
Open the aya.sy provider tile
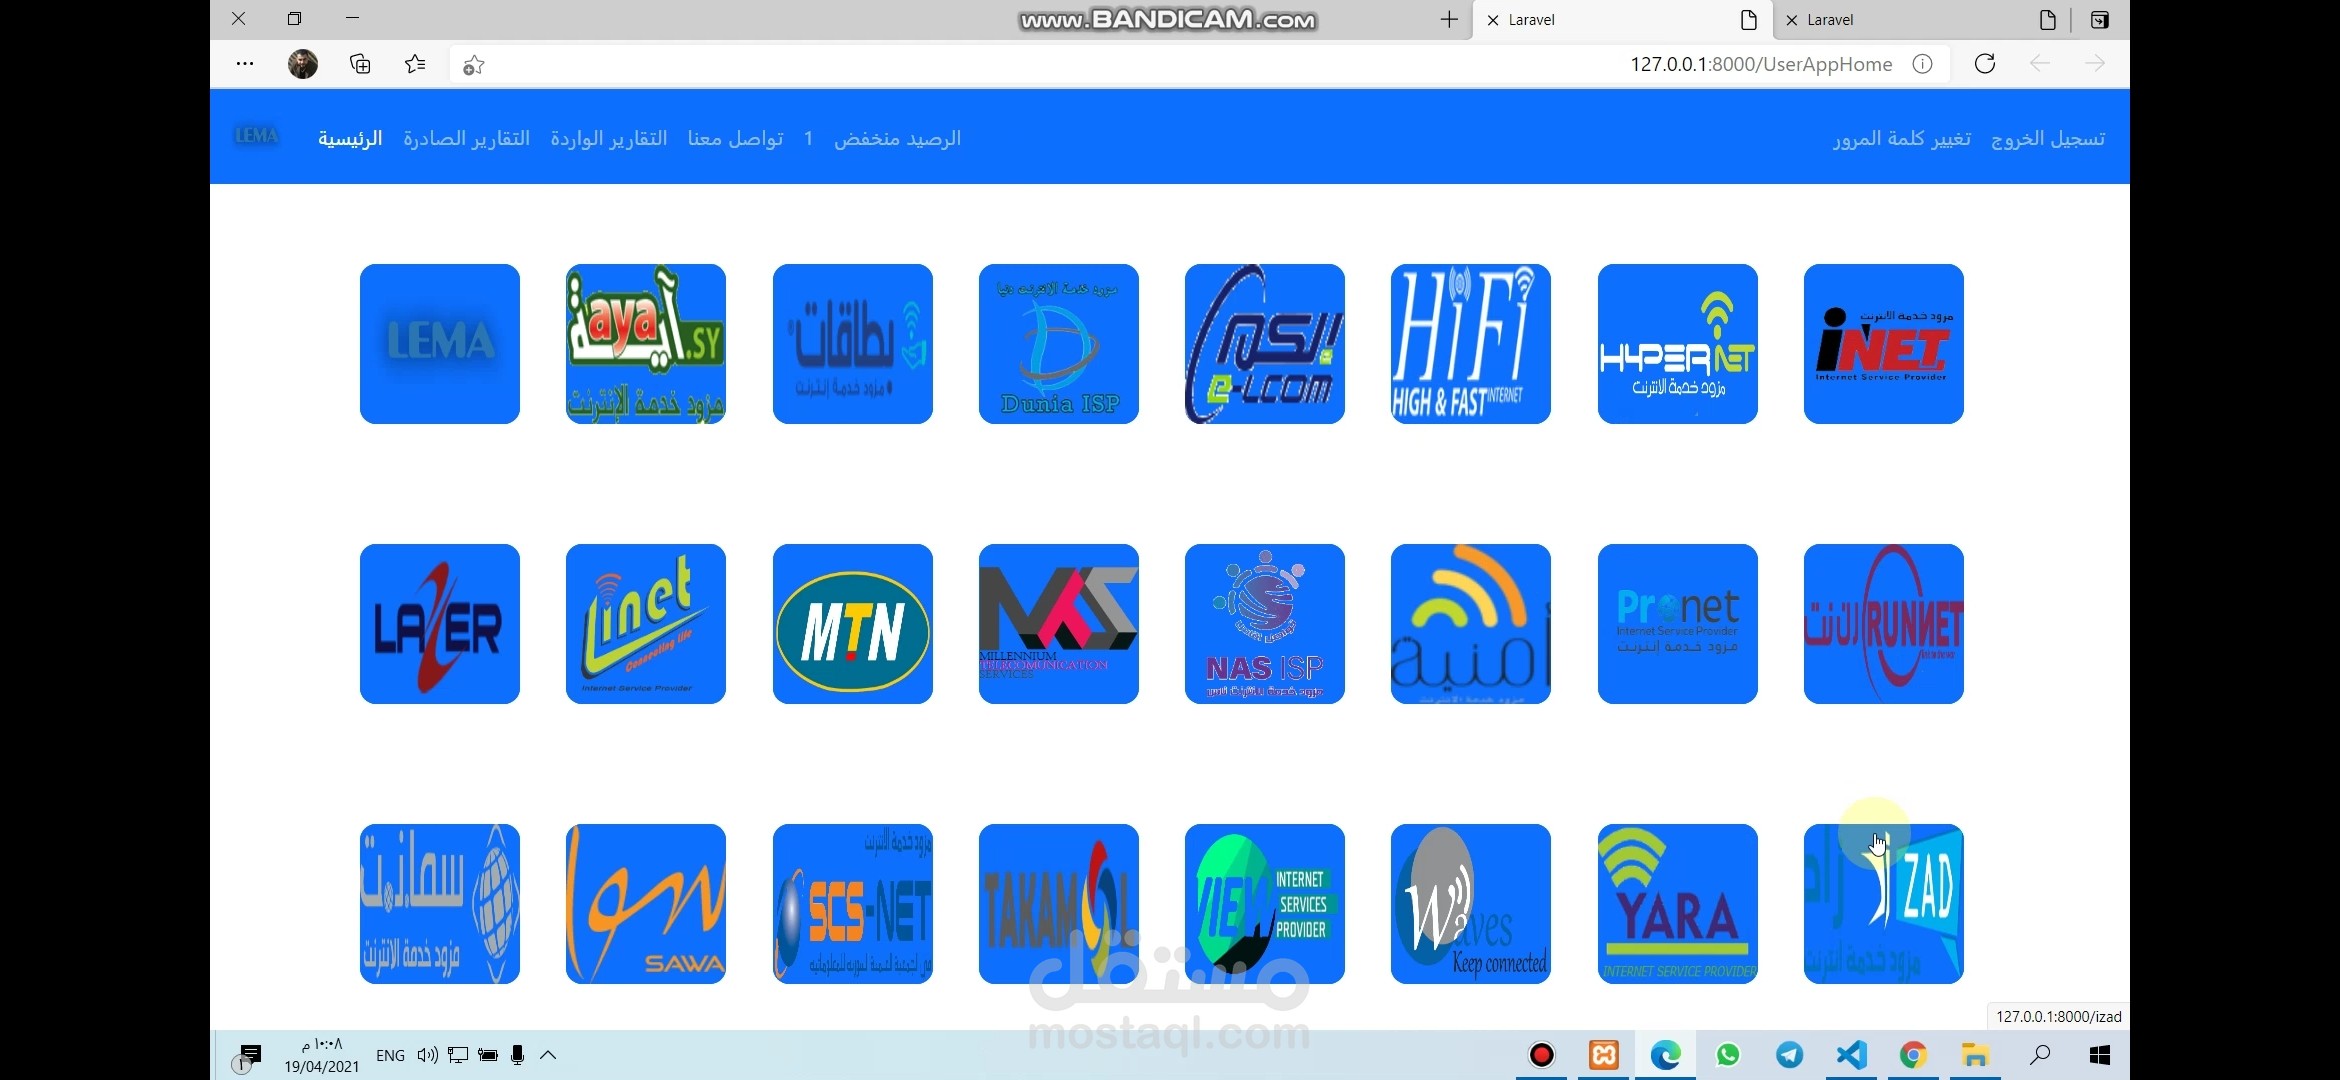coord(645,344)
